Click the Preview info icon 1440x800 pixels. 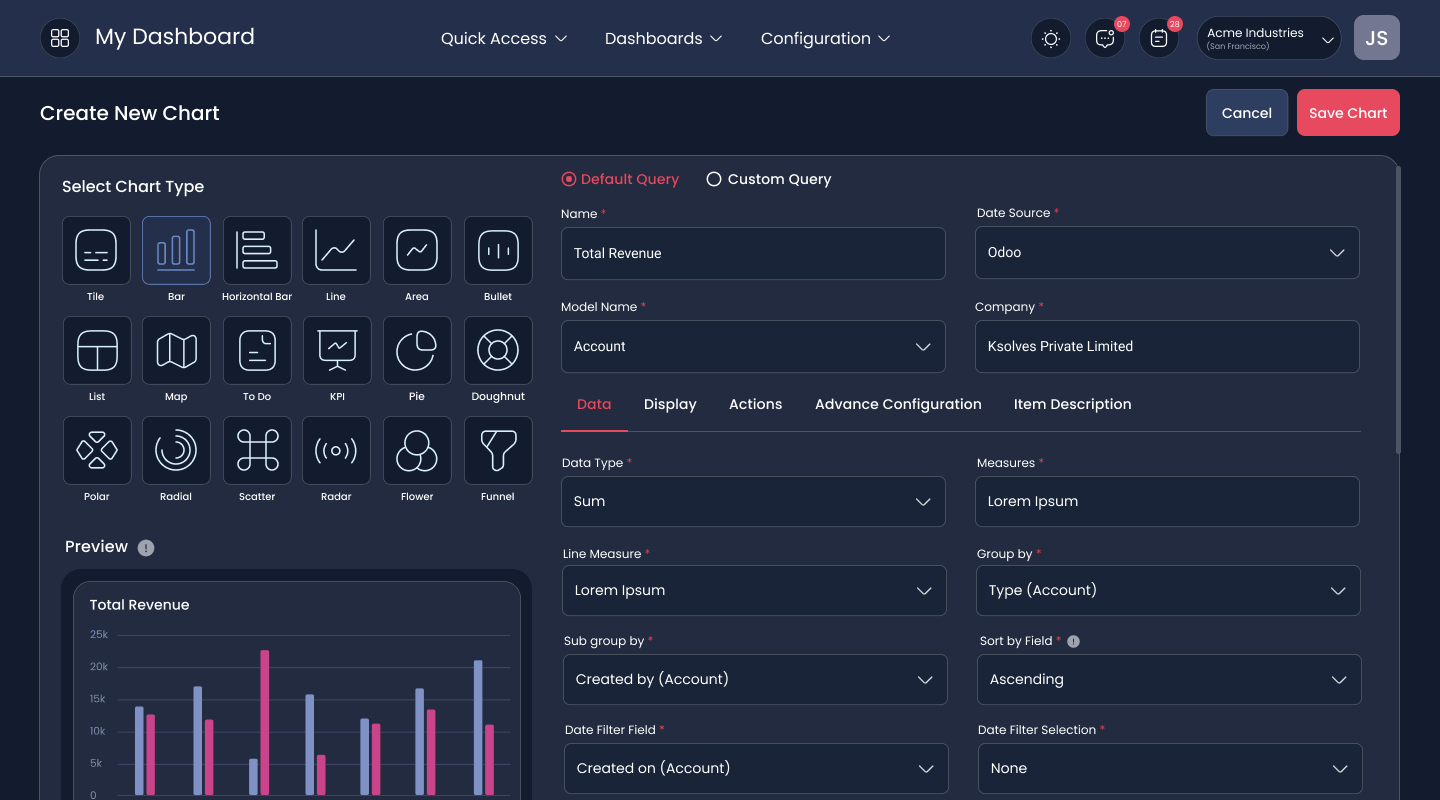(x=146, y=547)
